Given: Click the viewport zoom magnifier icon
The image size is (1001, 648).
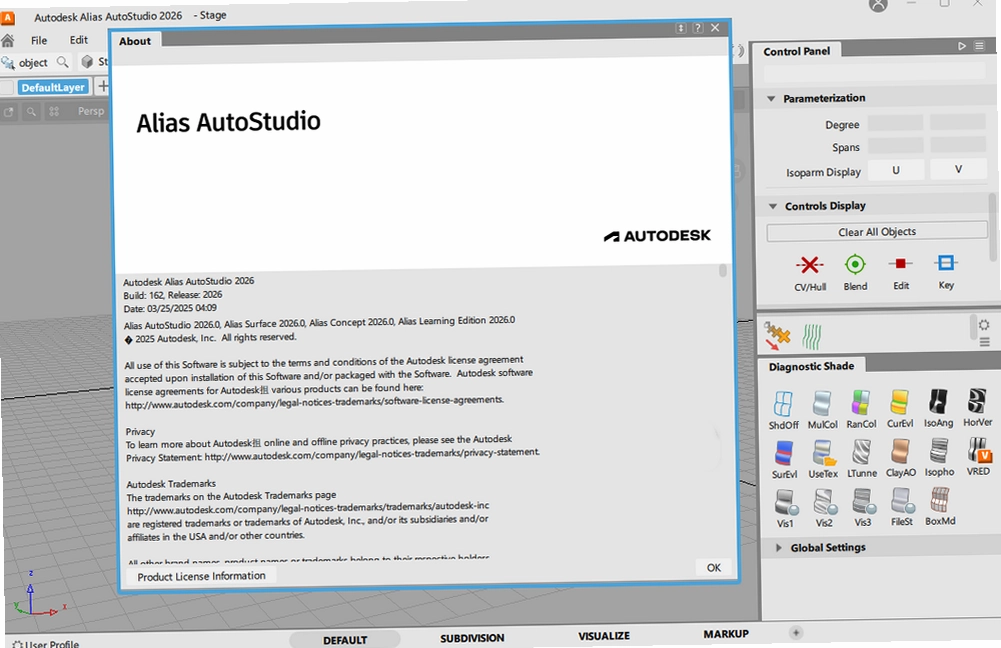Looking at the screenshot, I should click(31, 112).
